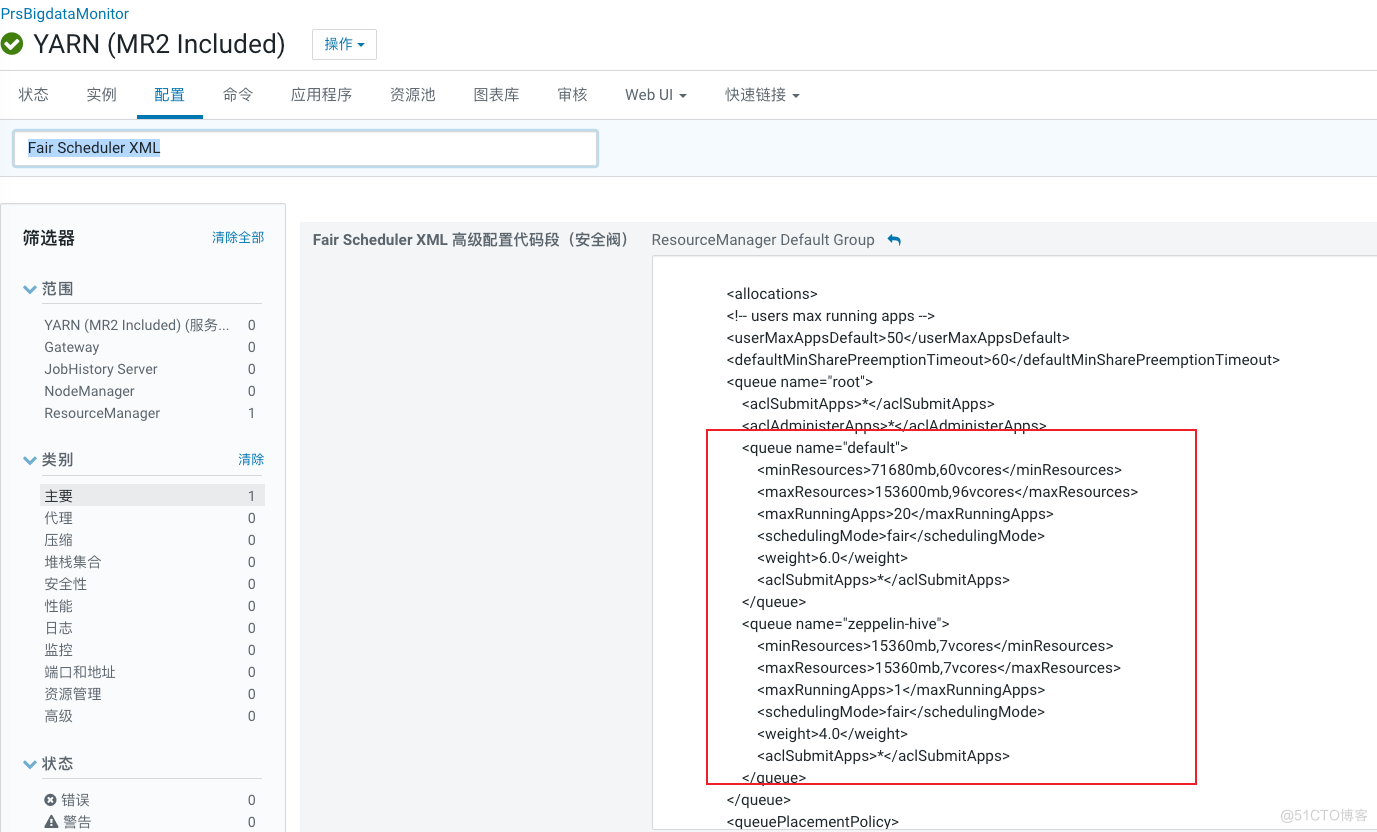Open the 资源池 tab
This screenshot has height=832, width=1377.
pos(412,94)
